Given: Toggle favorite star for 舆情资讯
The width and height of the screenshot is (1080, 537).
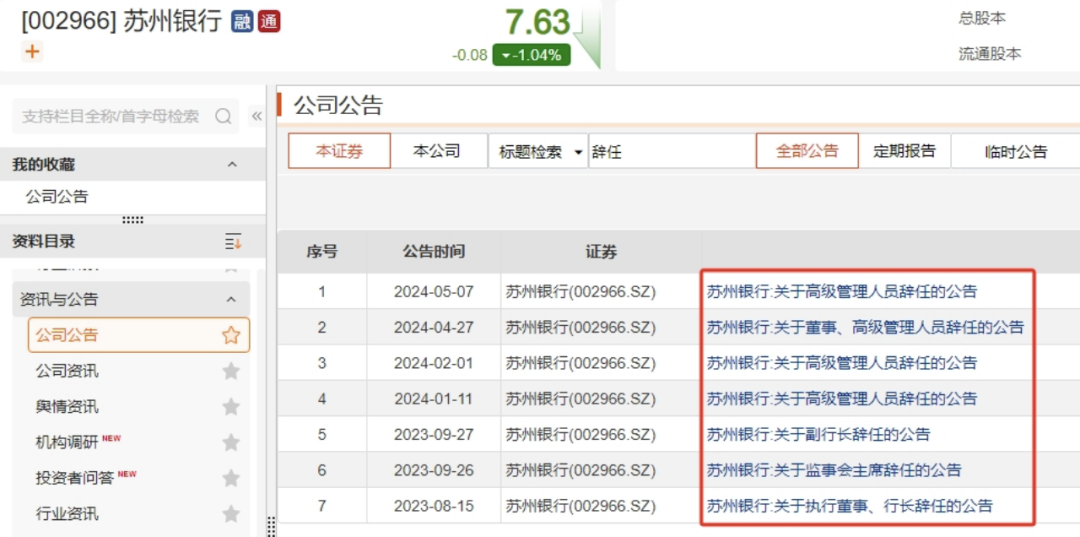Looking at the screenshot, I should pyautogui.click(x=231, y=407).
